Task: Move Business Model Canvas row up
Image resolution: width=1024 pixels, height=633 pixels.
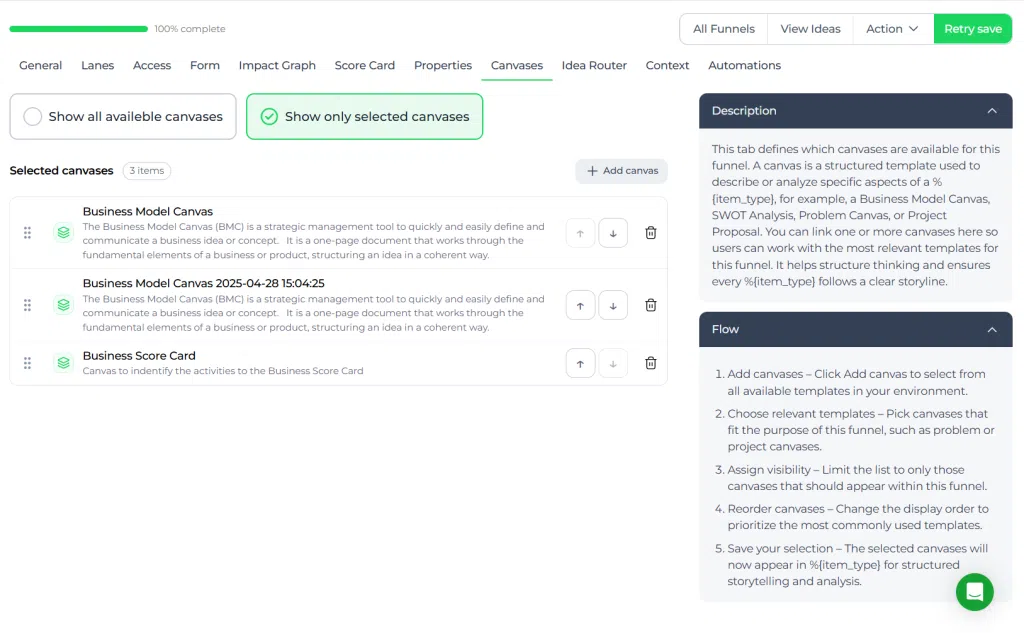Action: tap(580, 233)
